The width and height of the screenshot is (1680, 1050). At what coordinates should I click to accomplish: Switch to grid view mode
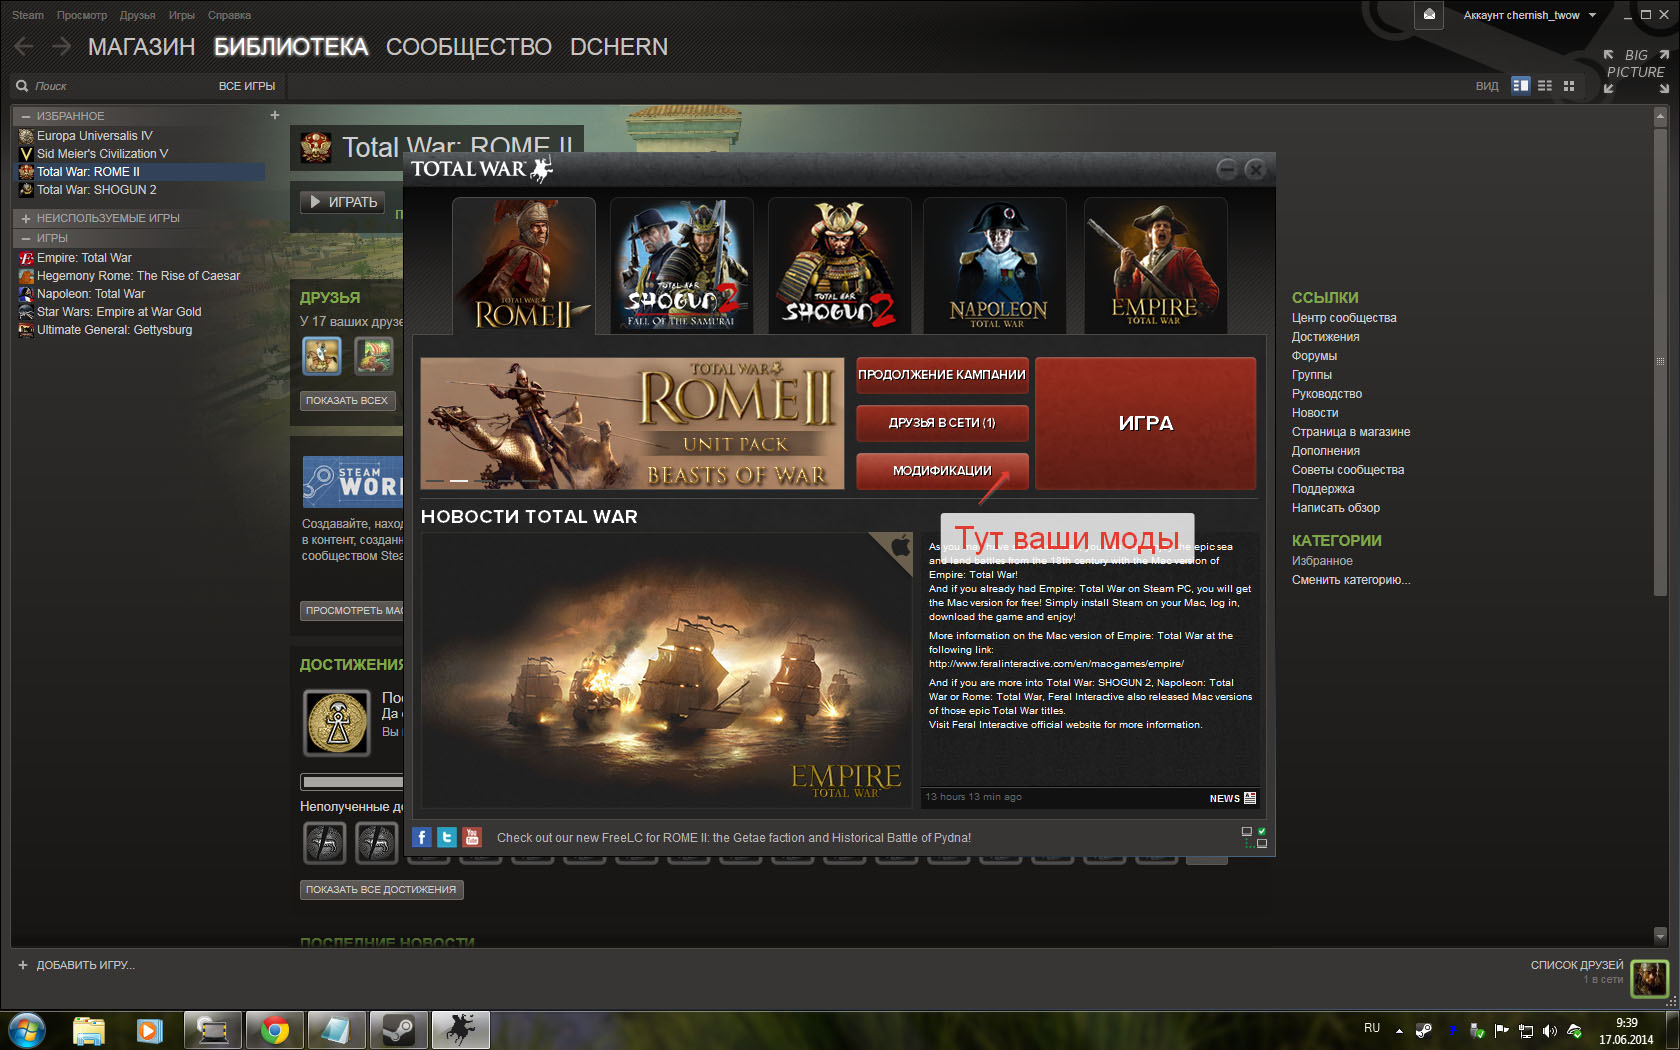click(x=1569, y=86)
